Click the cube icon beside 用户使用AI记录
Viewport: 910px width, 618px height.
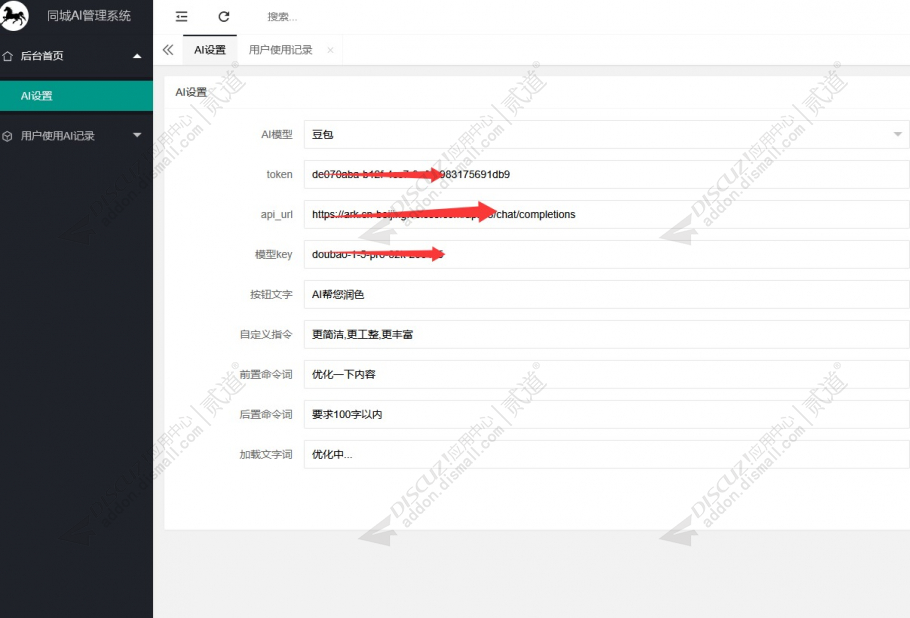click(x=8, y=136)
